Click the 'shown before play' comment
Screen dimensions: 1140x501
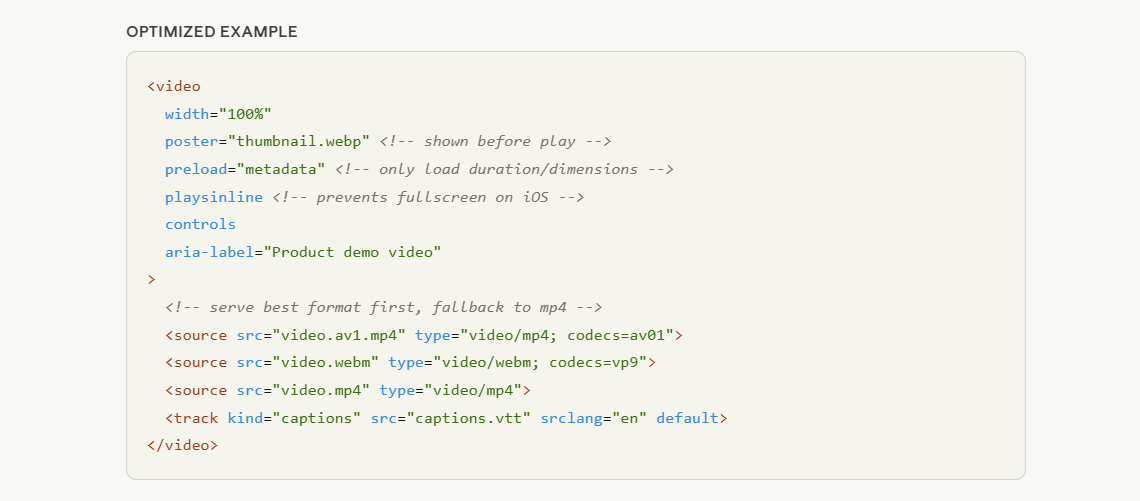[495, 142]
